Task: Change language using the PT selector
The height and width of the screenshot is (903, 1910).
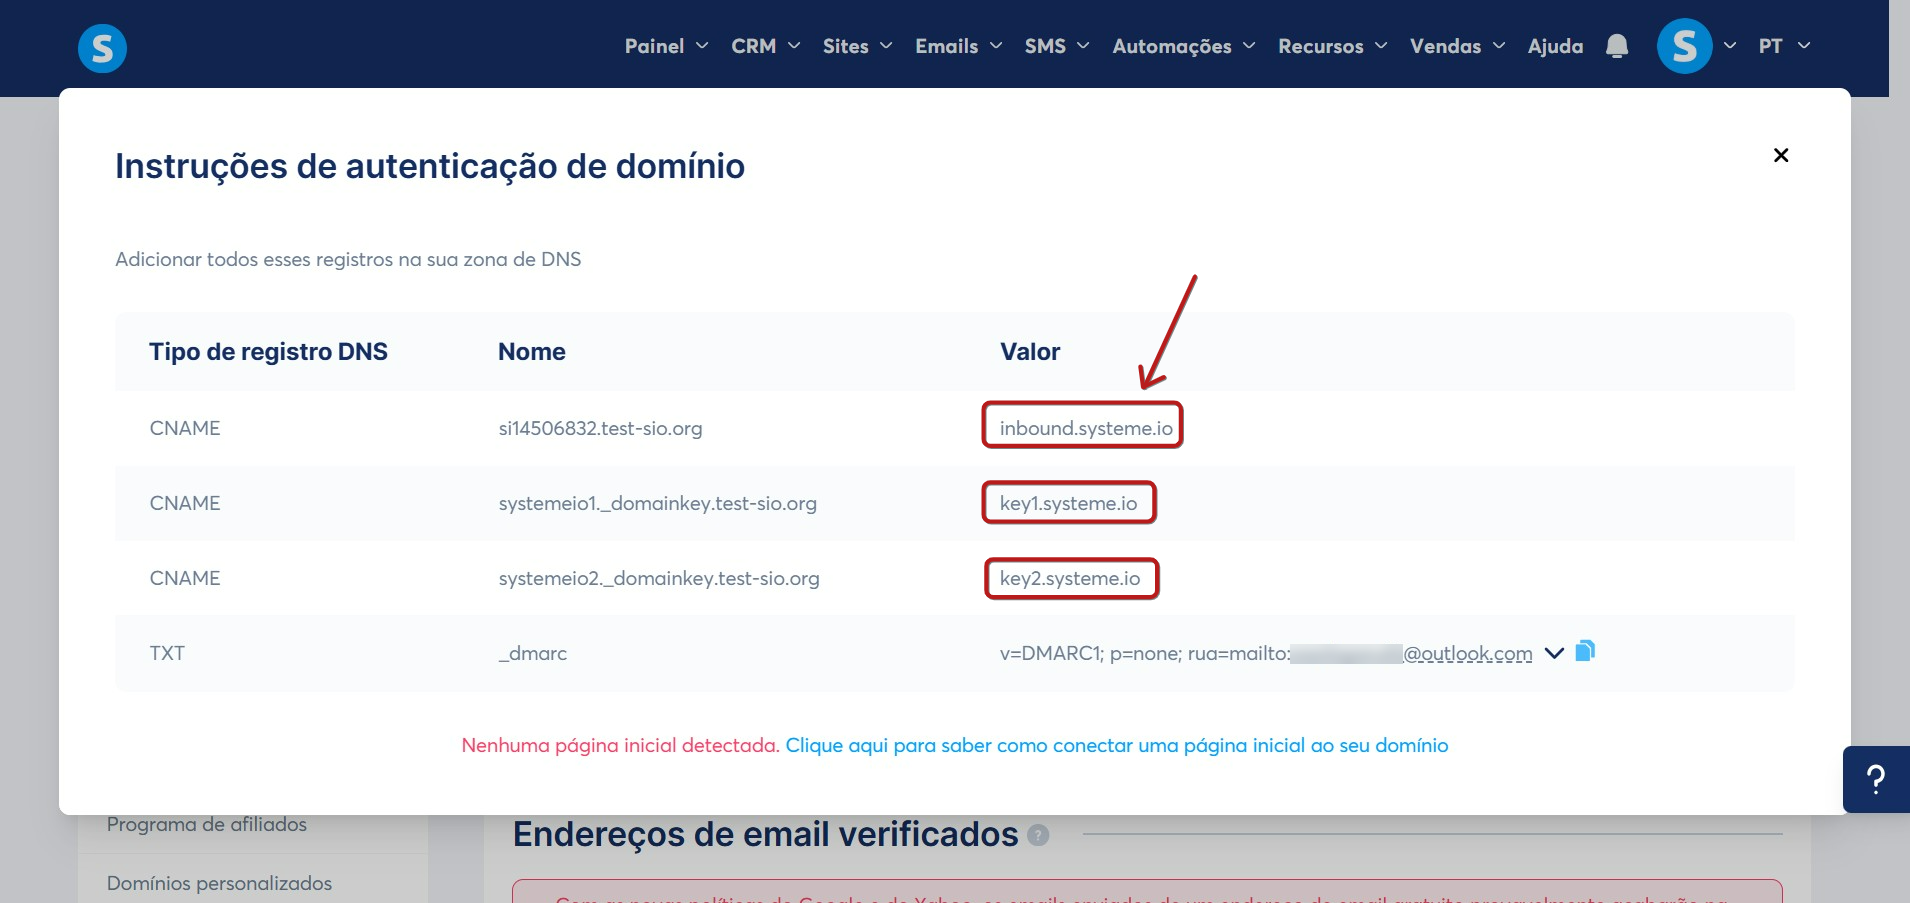Action: tap(1784, 46)
